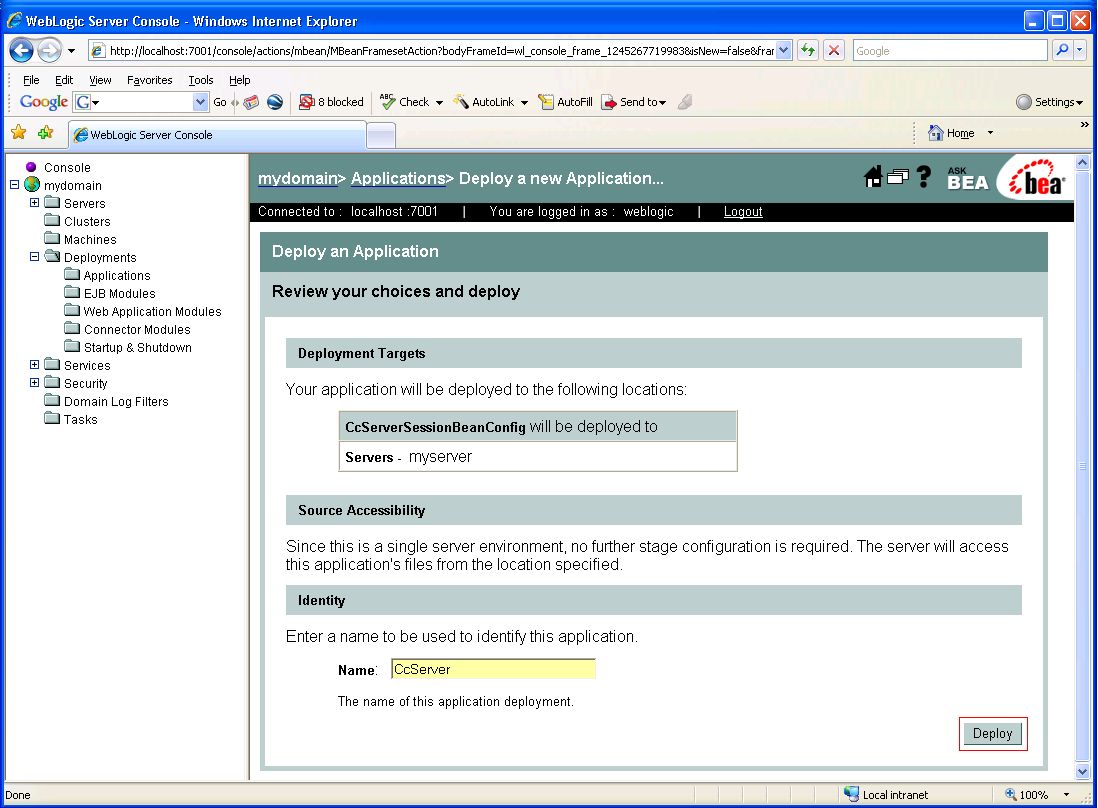Click the Google toolbar logo
The width and height of the screenshot is (1098, 808).
tap(43, 102)
